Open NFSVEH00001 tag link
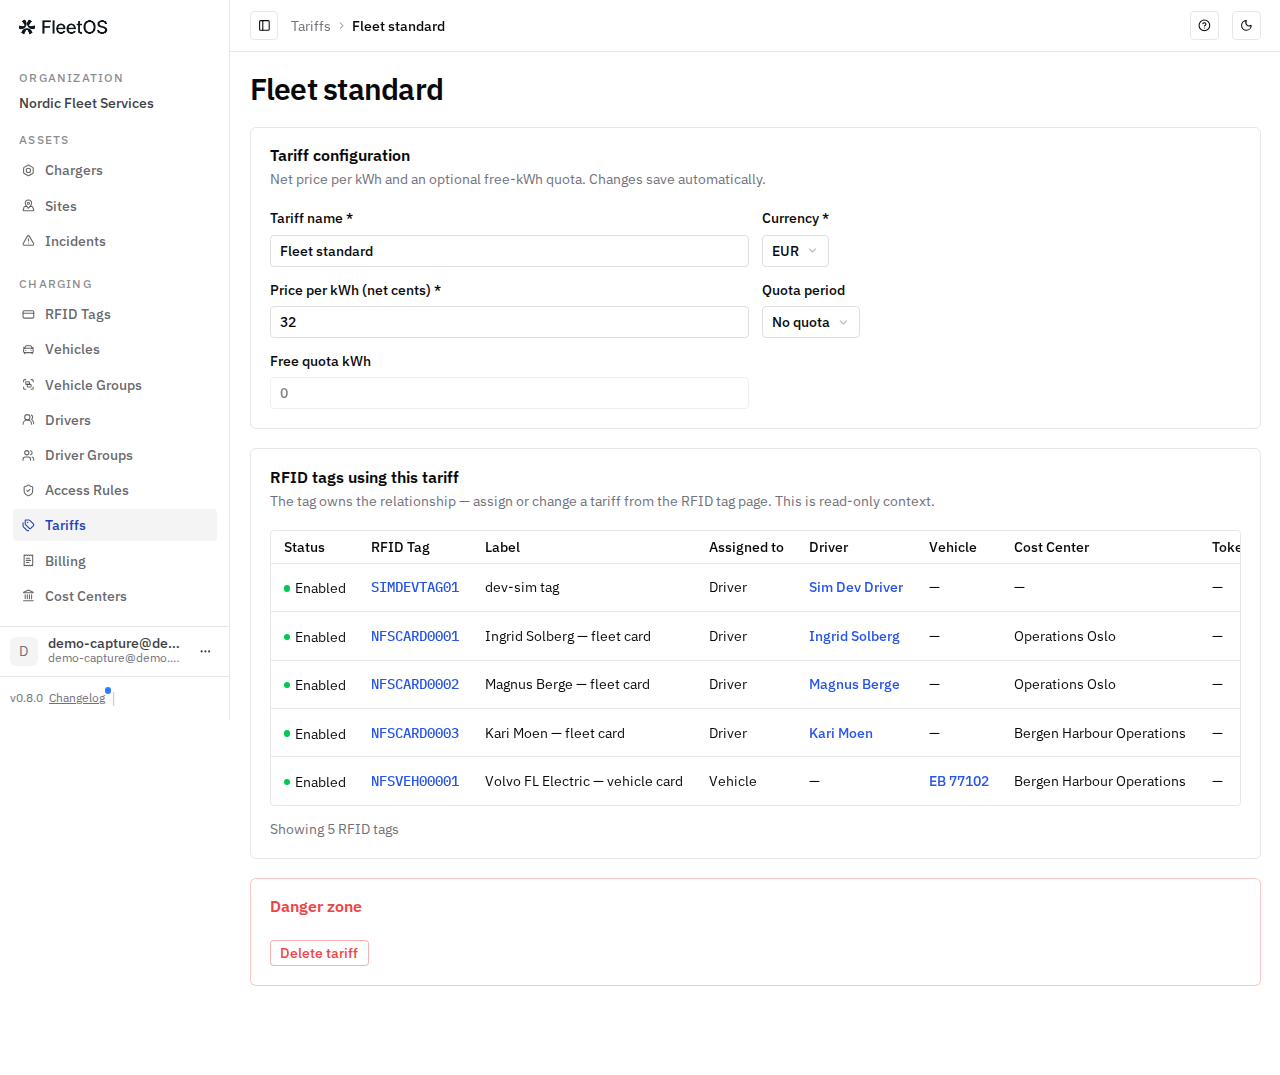Screen dimensions: 1280x1075 (x=415, y=781)
